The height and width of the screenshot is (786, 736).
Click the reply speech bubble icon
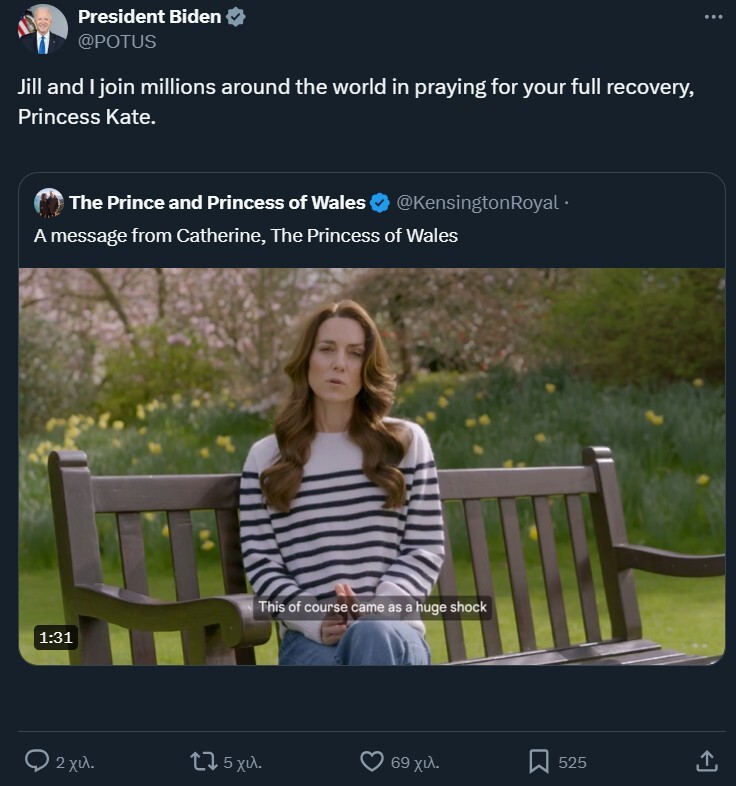37,762
